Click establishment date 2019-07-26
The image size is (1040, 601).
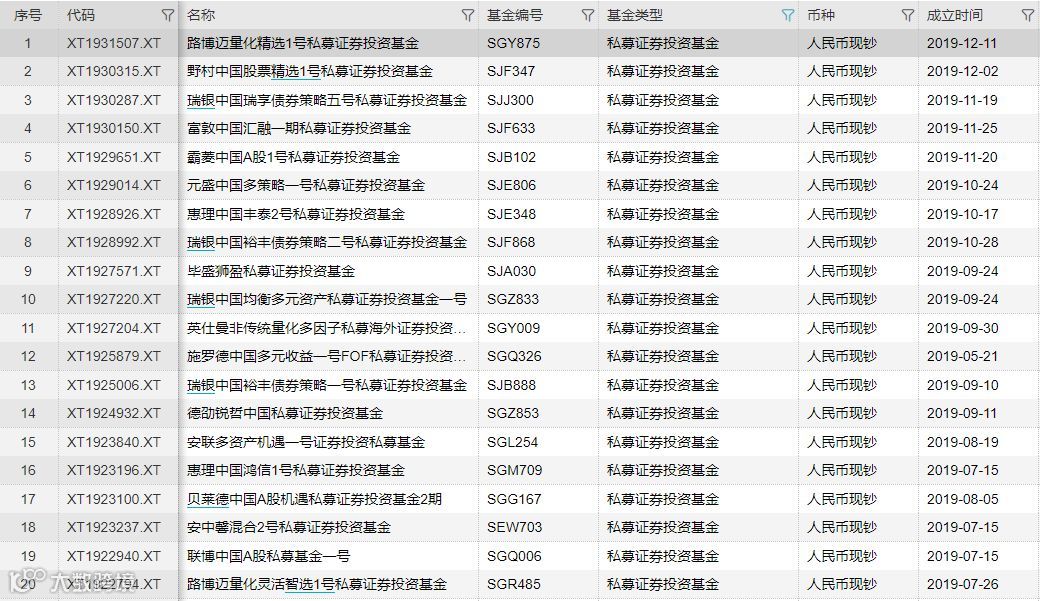[962, 584]
